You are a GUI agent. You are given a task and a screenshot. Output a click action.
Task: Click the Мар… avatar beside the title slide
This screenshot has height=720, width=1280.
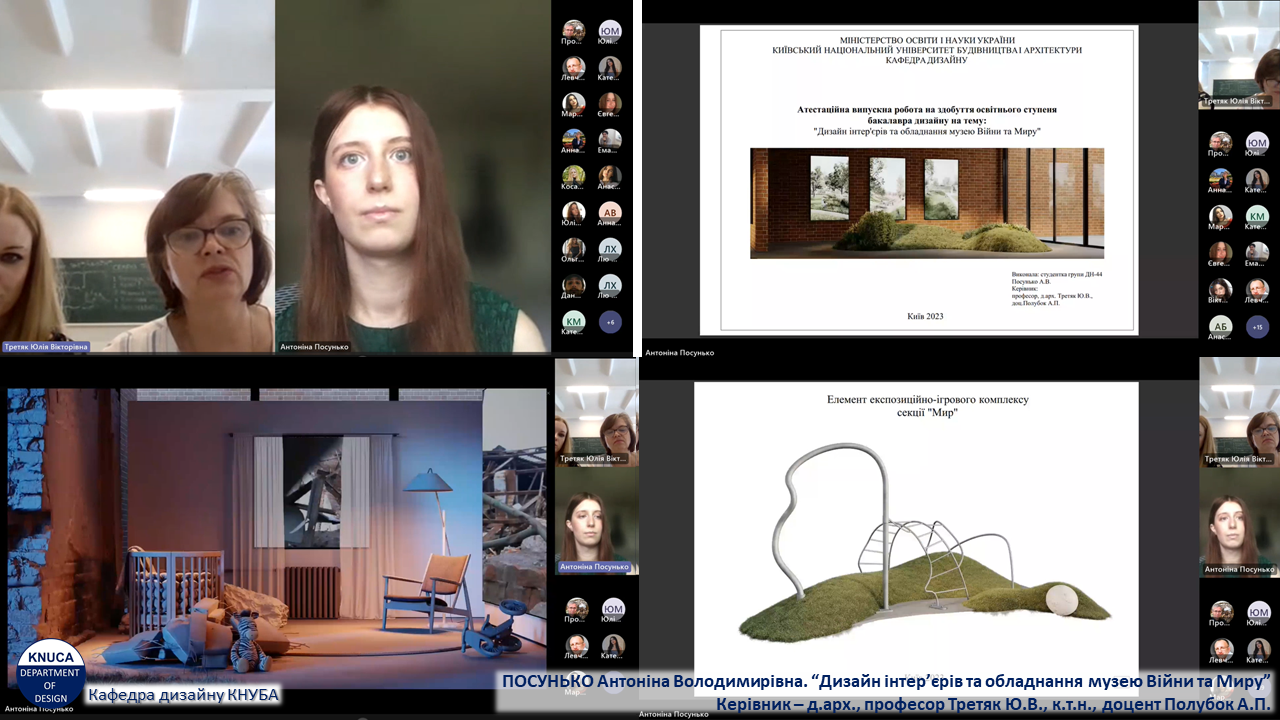point(1220,215)
